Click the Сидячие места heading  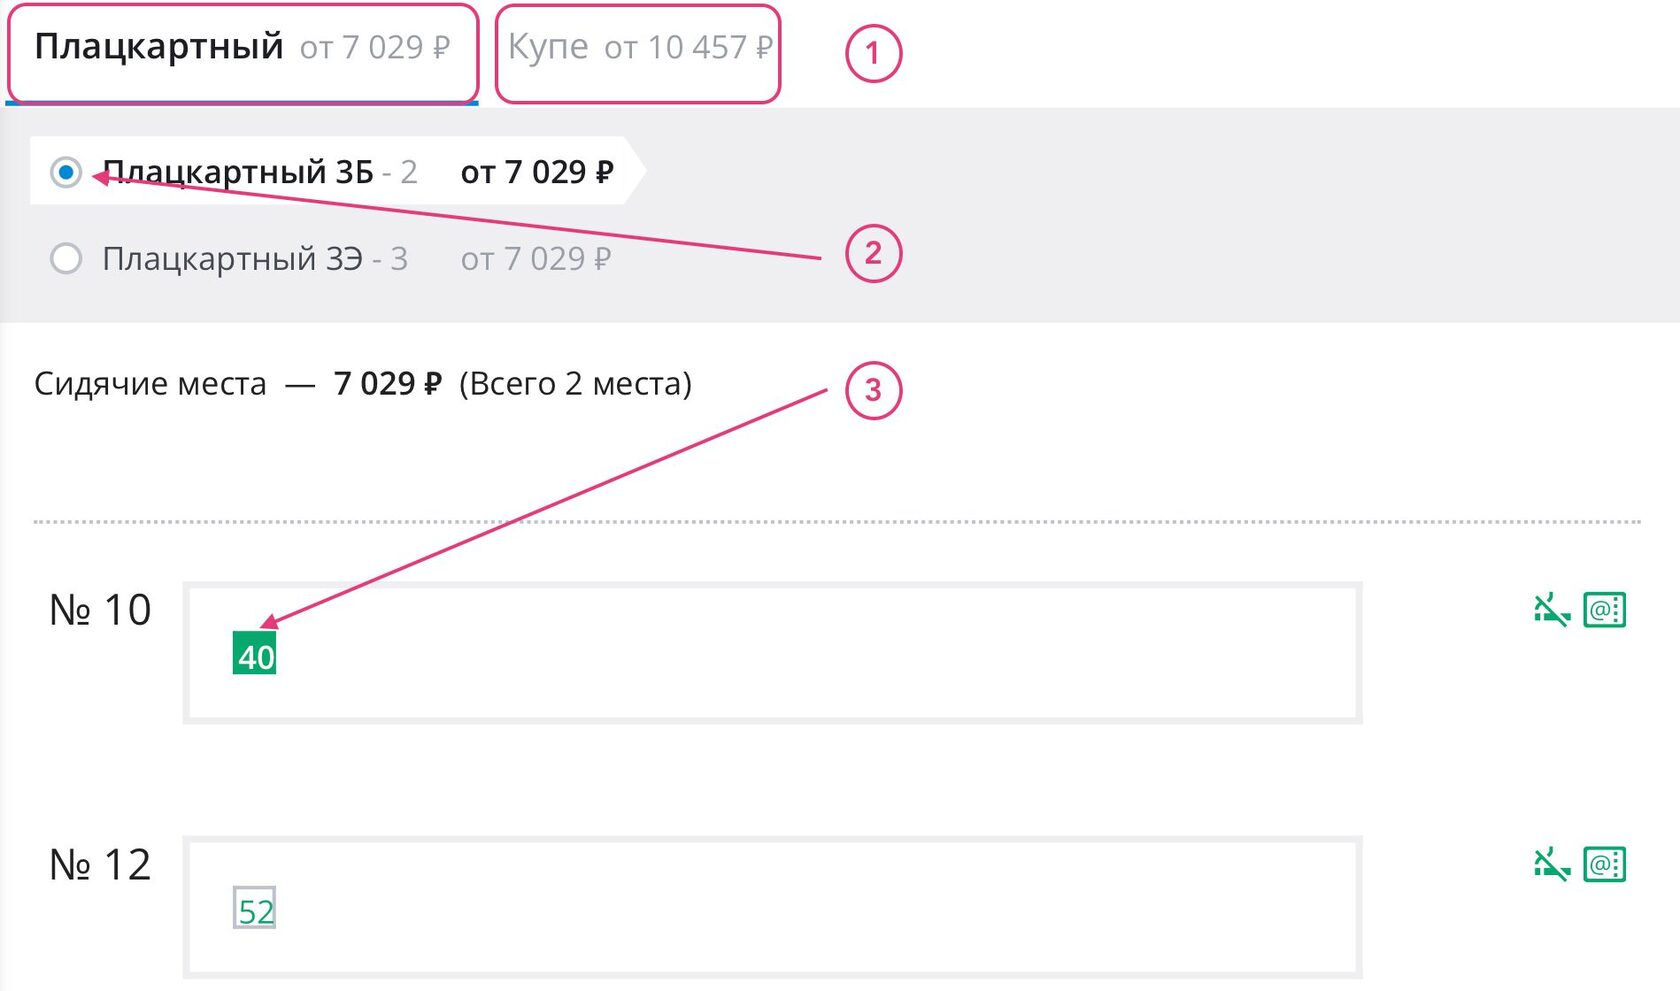[150, 384]
